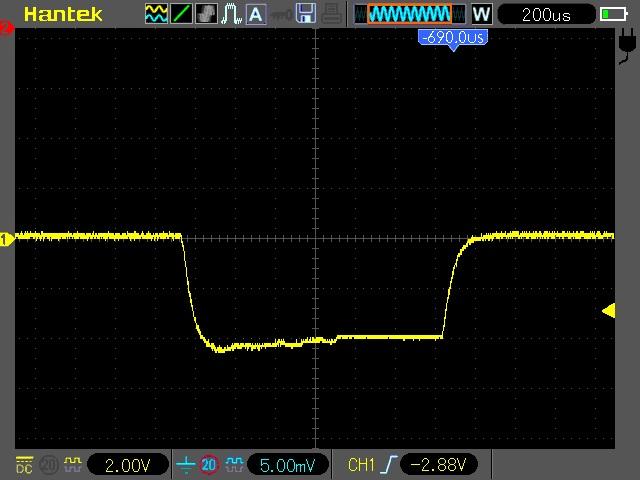Click the -690.0us trigger position marker
640x480 pixels.
coord(453,39)
